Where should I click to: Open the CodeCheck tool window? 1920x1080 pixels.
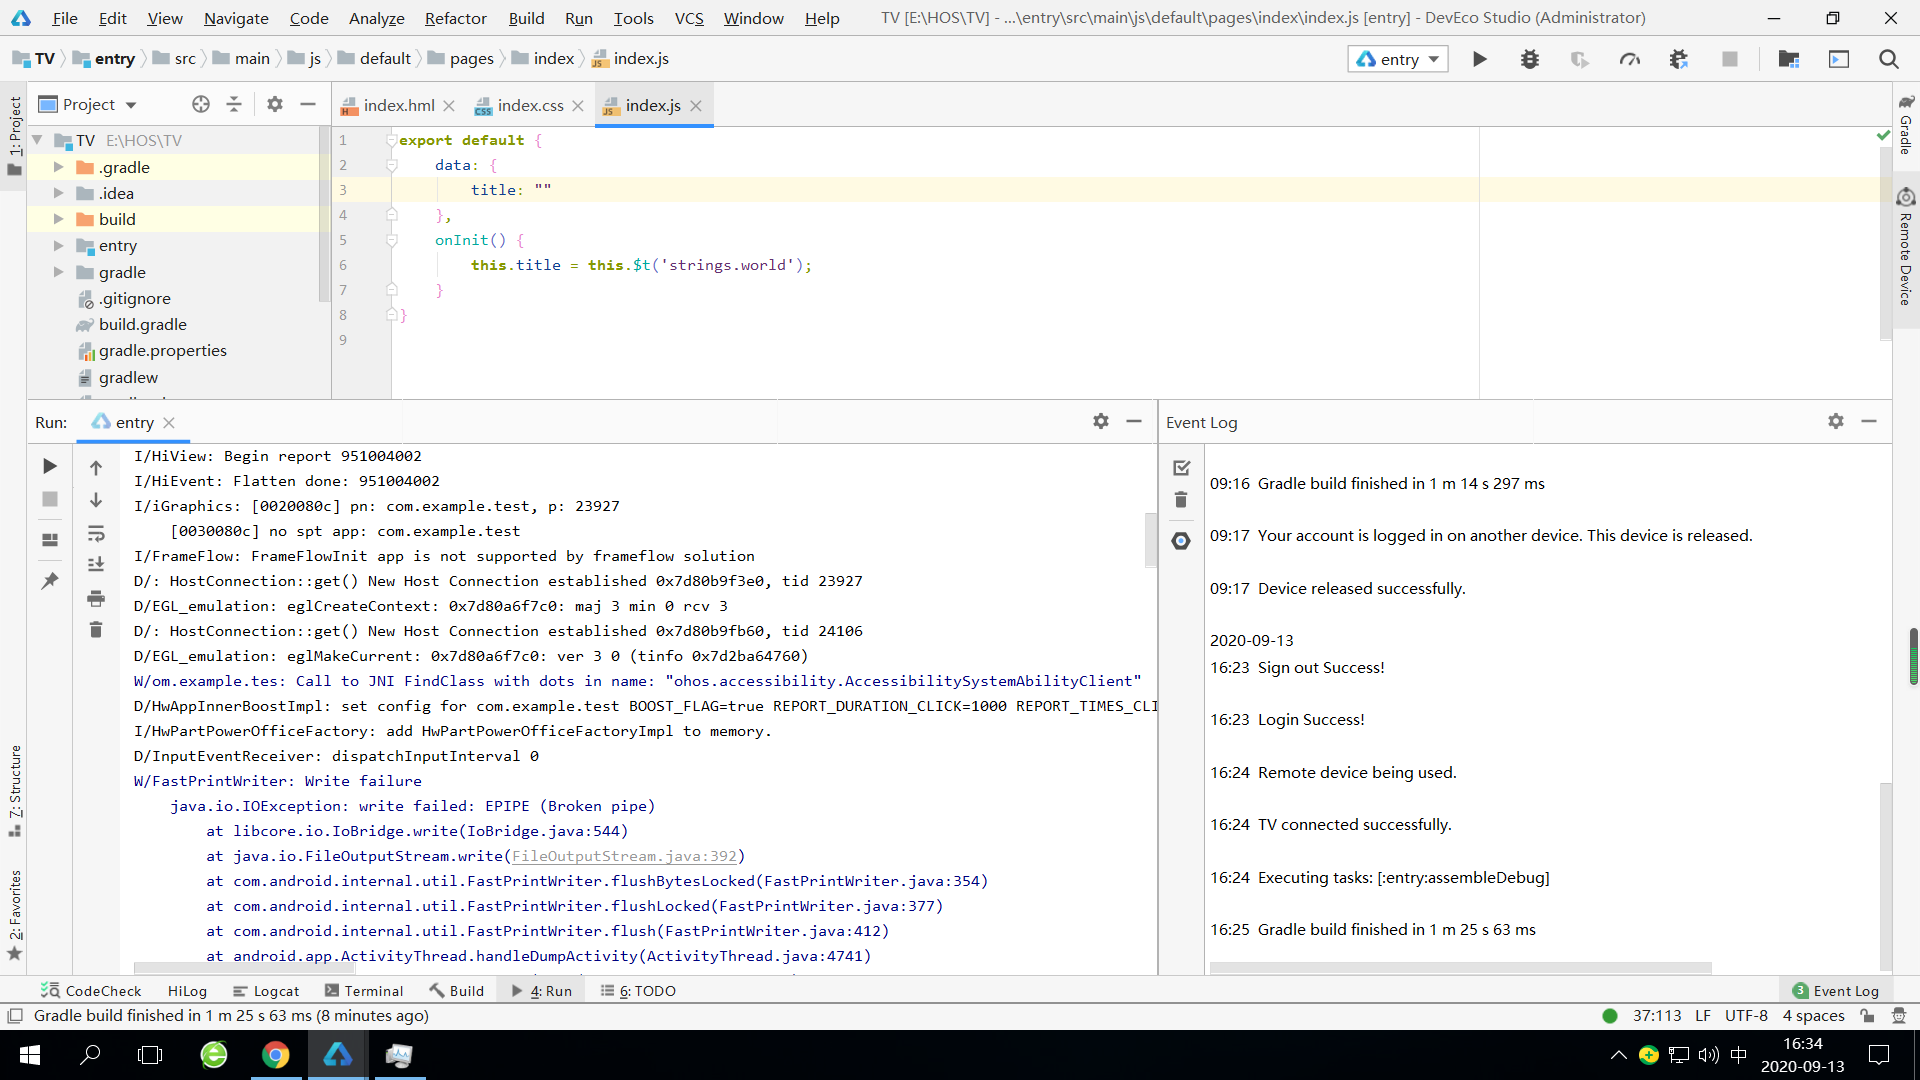tap(91, 991)
